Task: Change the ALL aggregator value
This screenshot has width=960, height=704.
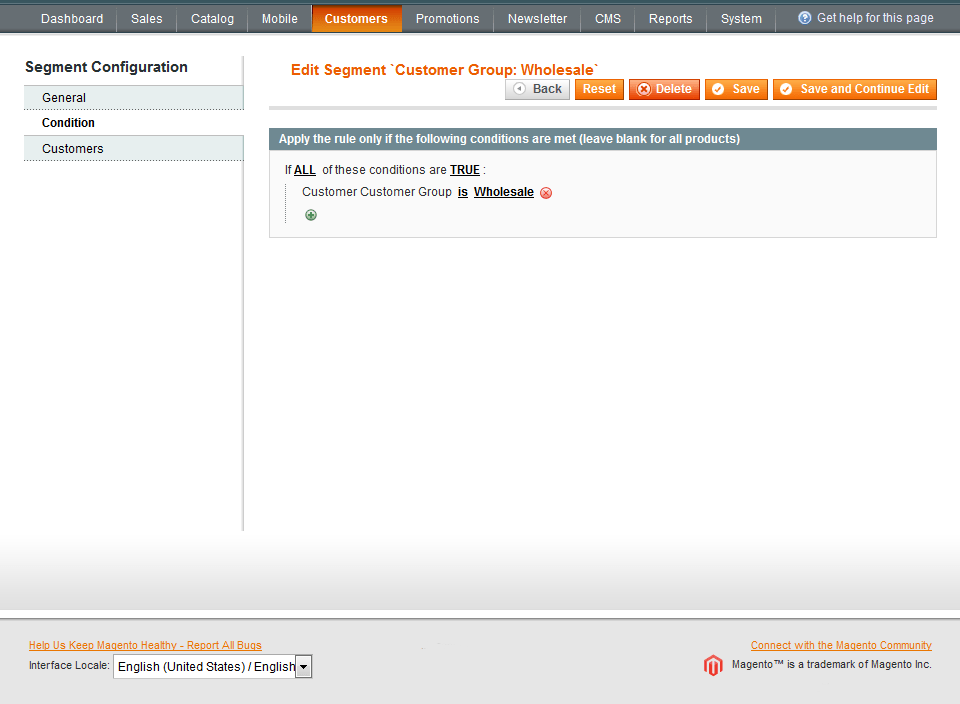Action: click(x=305, y=170)
